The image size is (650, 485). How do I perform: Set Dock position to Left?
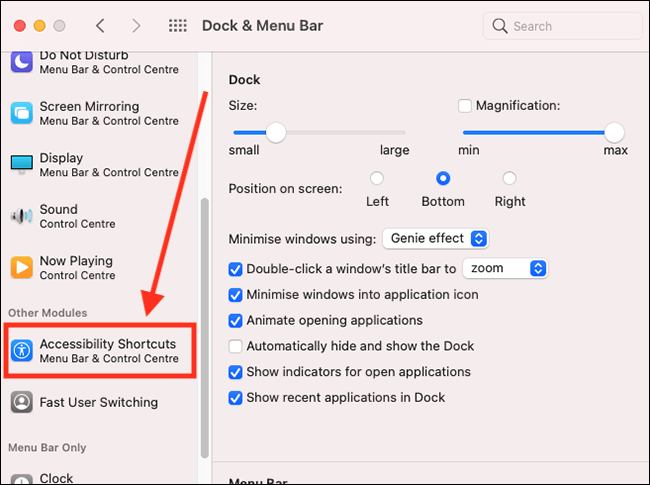[377, 178]
